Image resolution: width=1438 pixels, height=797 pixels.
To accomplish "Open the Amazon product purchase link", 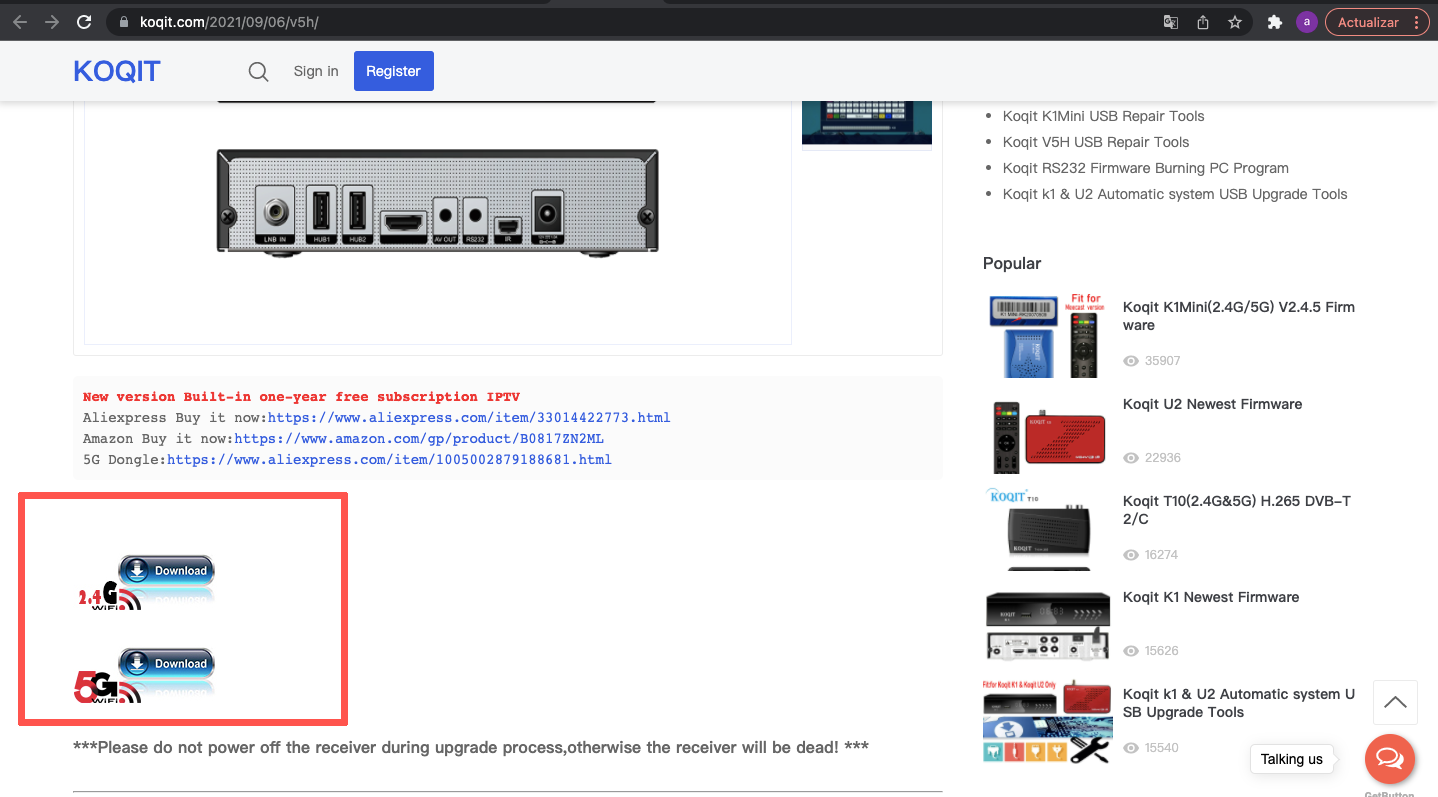I will click(419, 439).
